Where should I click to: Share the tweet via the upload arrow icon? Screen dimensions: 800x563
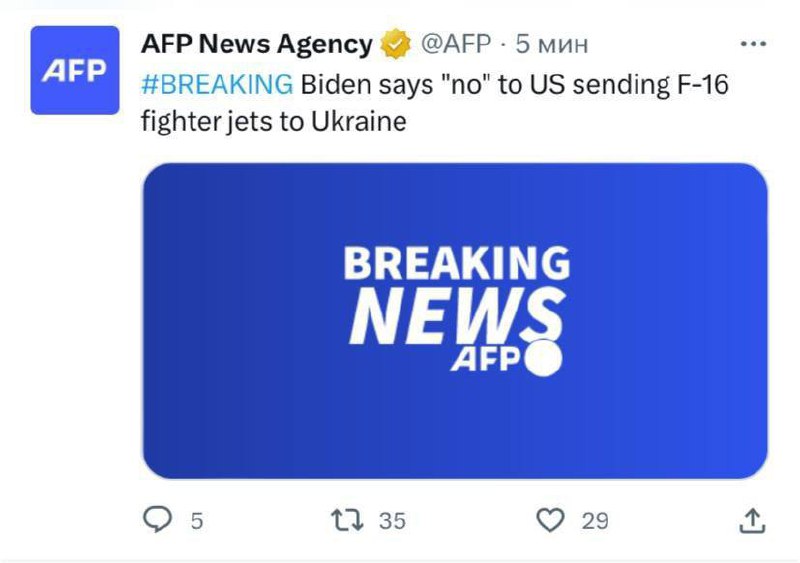pyautogui.click(x=753, y=520)
